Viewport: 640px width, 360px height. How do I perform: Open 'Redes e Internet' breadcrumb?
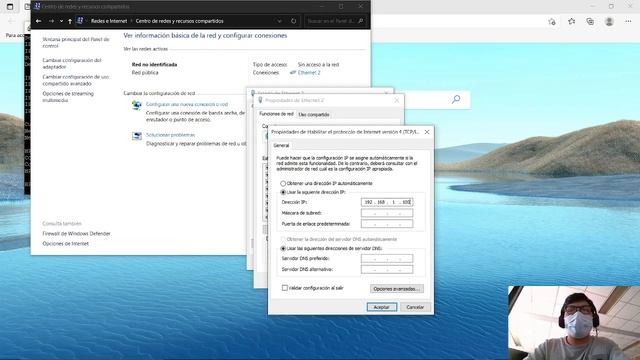(109, 21)
